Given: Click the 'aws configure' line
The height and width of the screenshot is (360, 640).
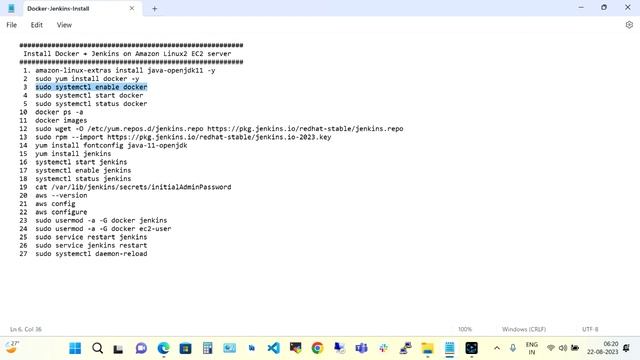Looking at the screenshot, I should tap(61, 212).
